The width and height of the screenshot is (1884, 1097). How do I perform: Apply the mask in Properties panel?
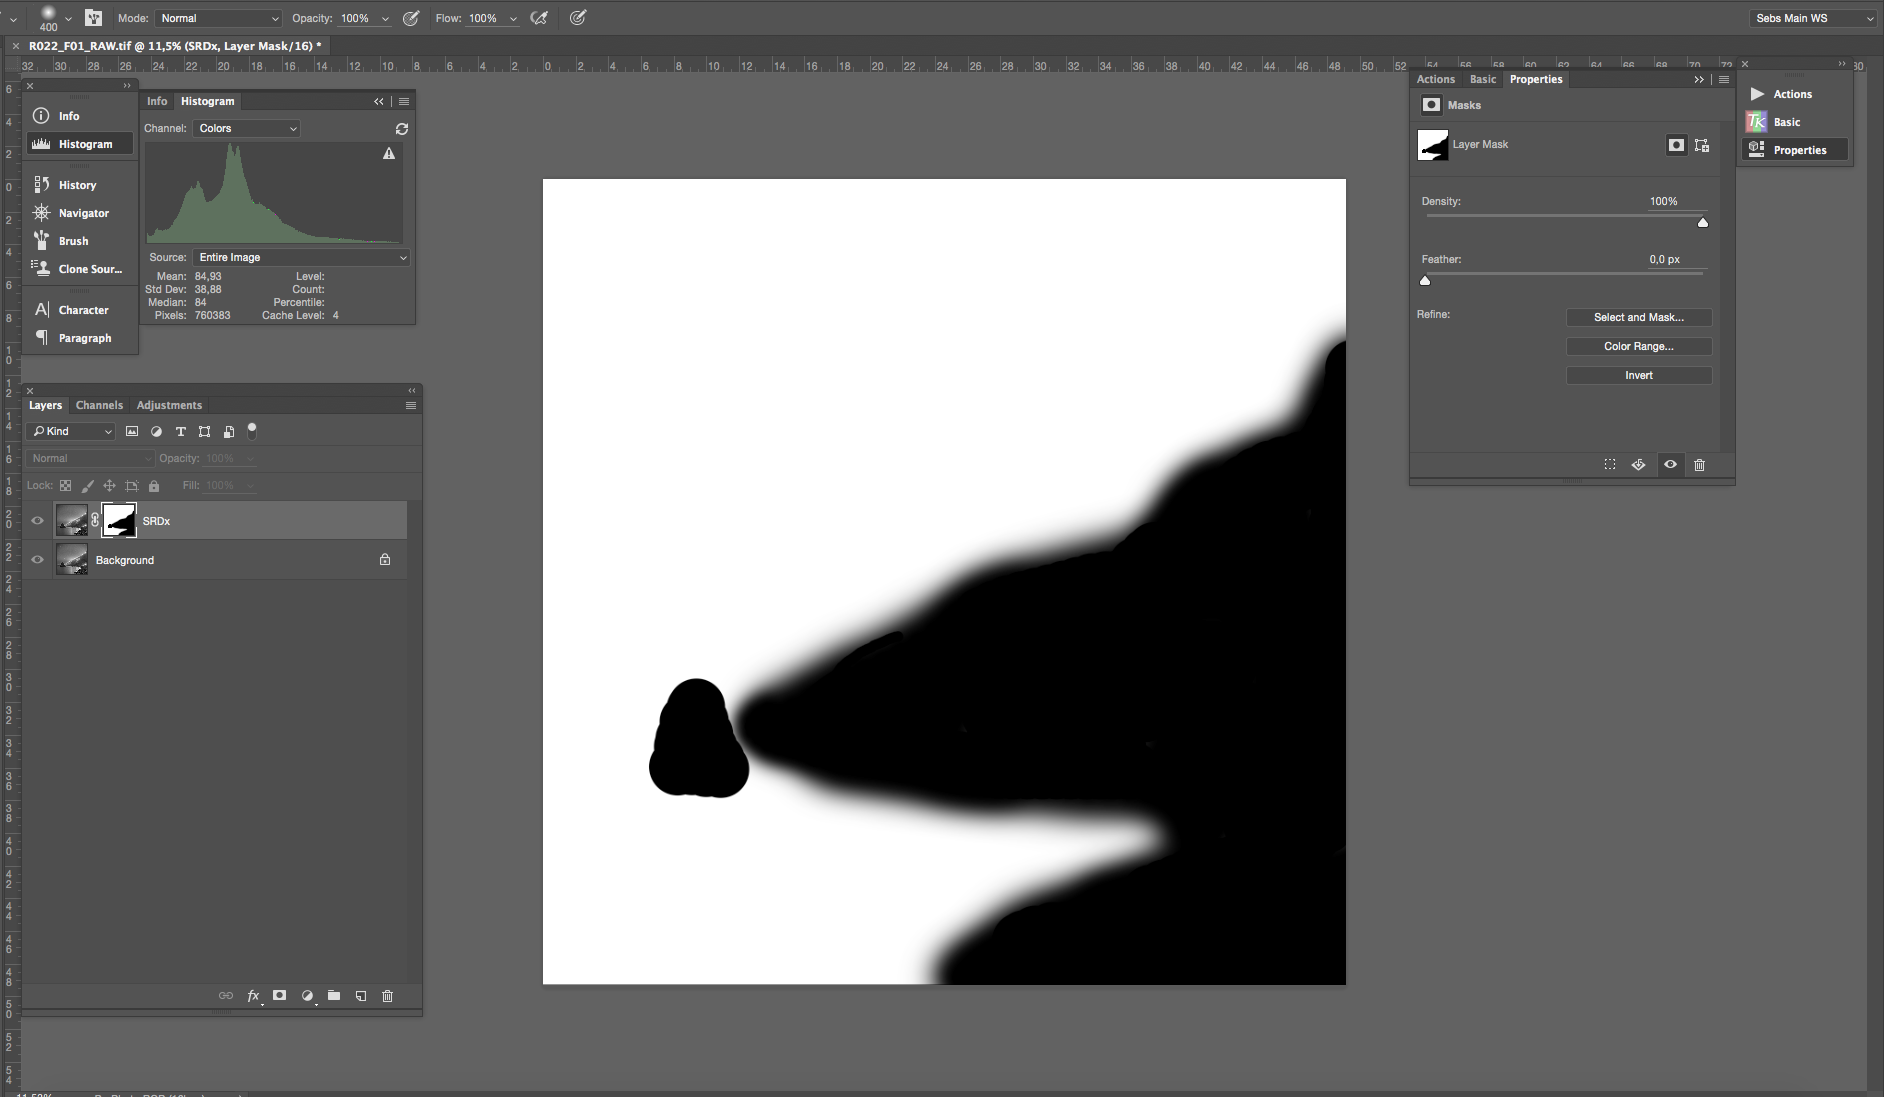(x=1638, y=465)
